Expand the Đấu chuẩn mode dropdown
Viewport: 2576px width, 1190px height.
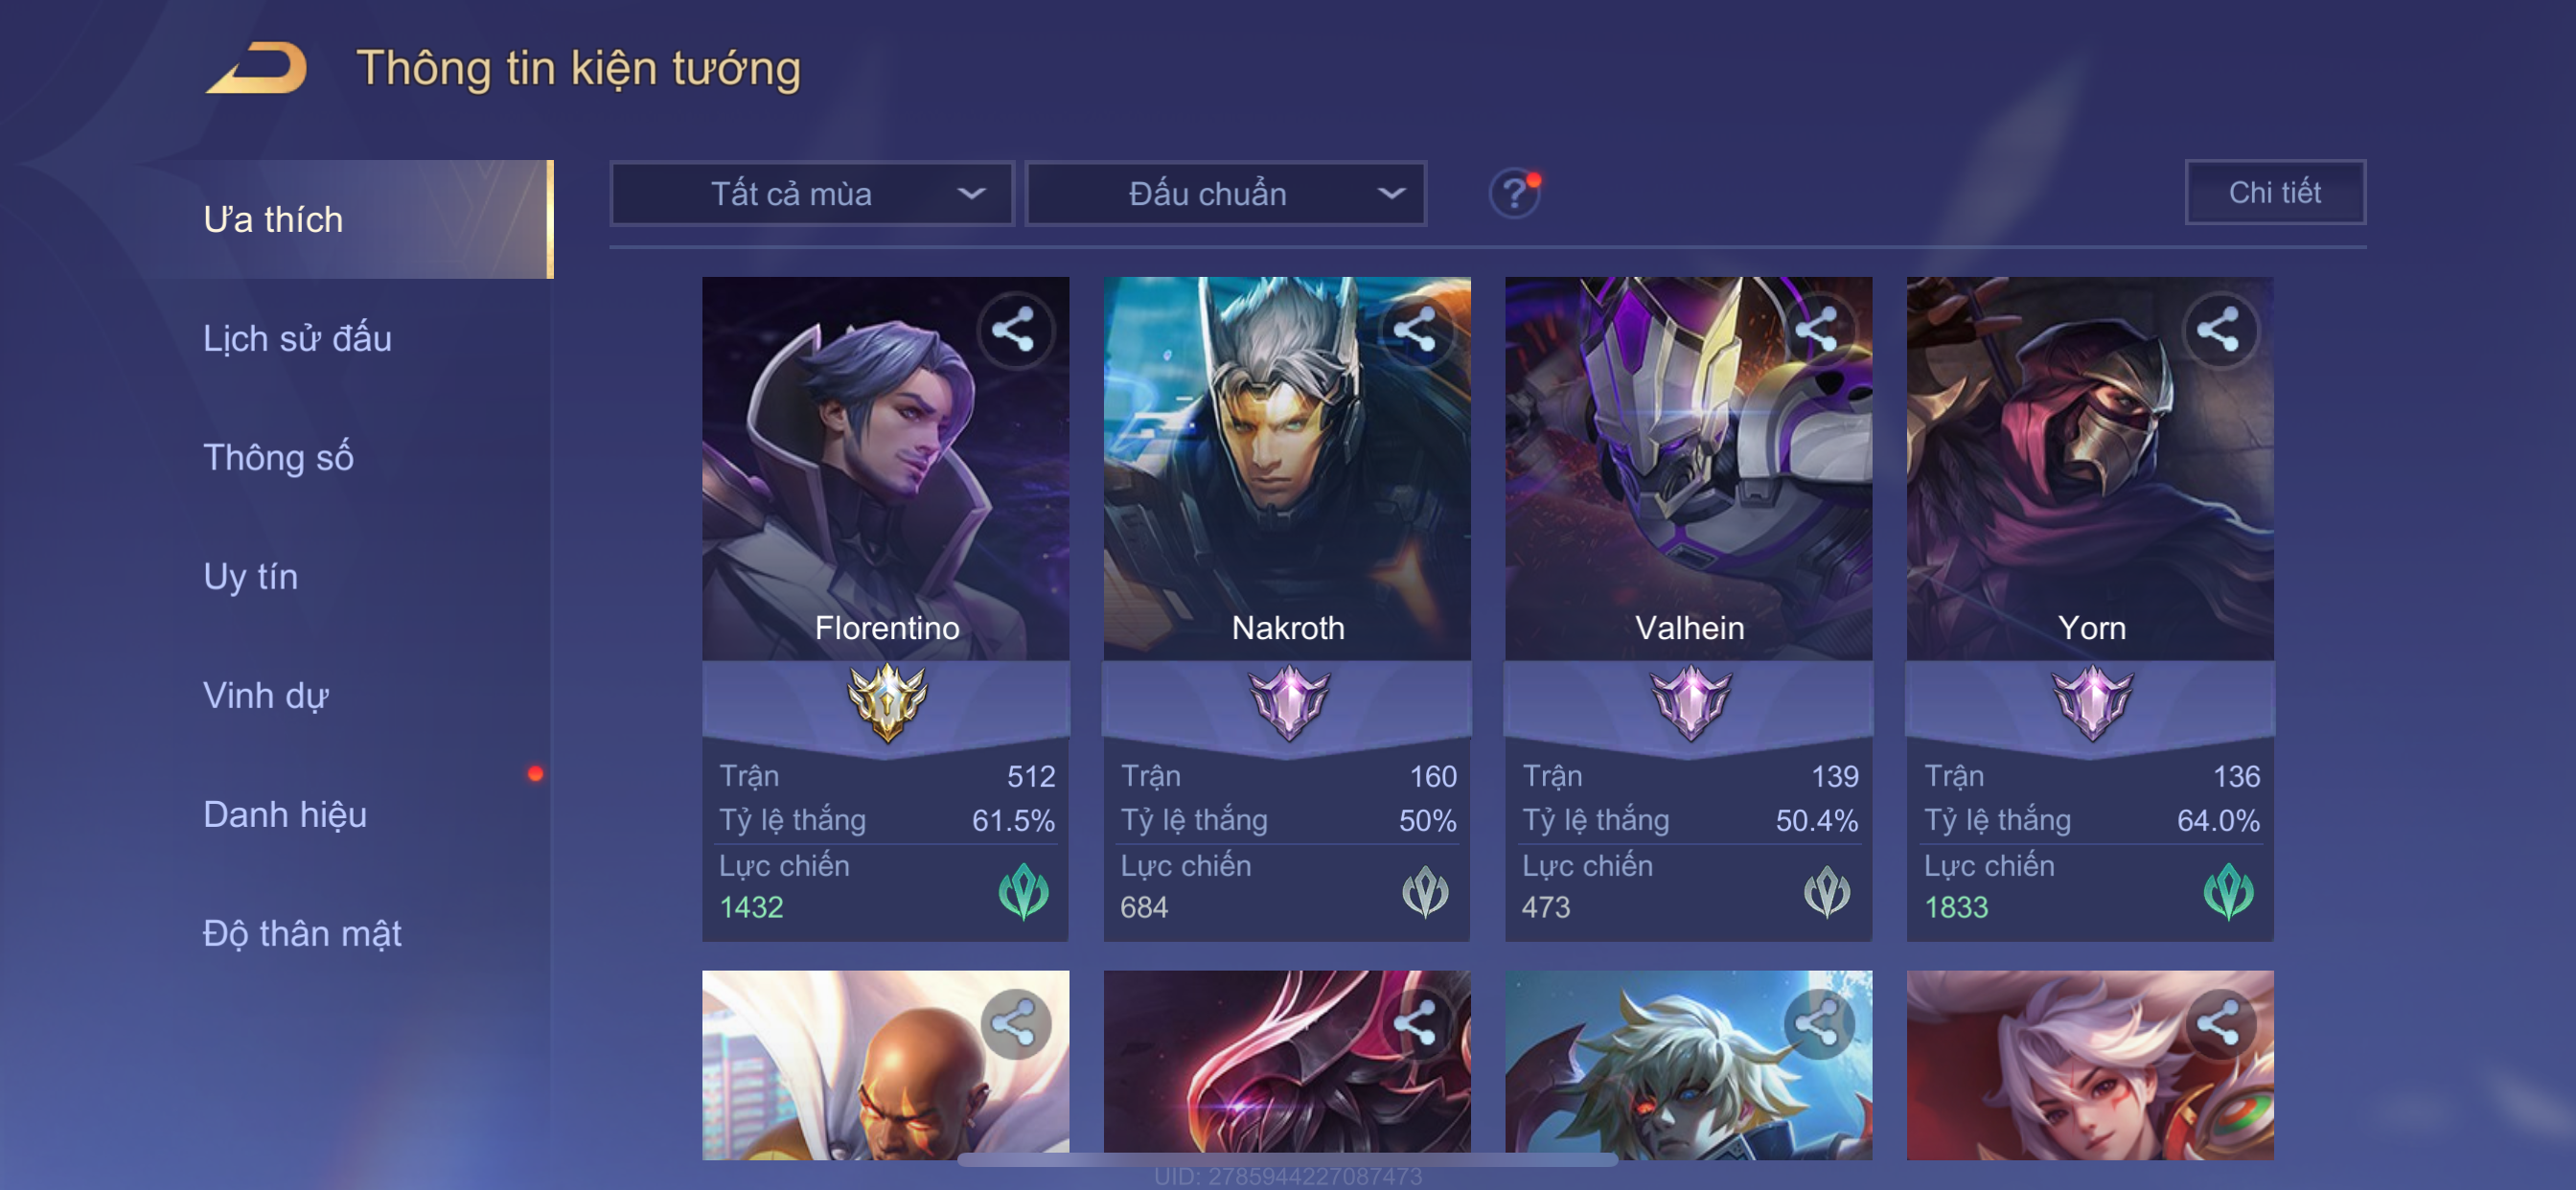(1226, 193)
